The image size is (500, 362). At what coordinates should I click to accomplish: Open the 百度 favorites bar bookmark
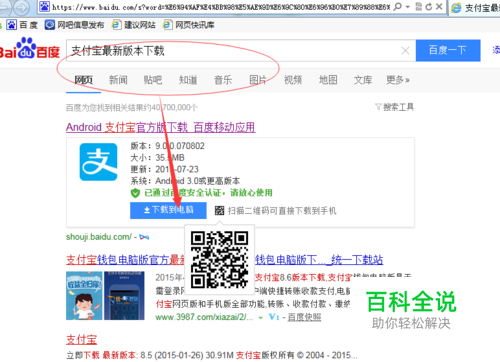(x=22, y=25)
